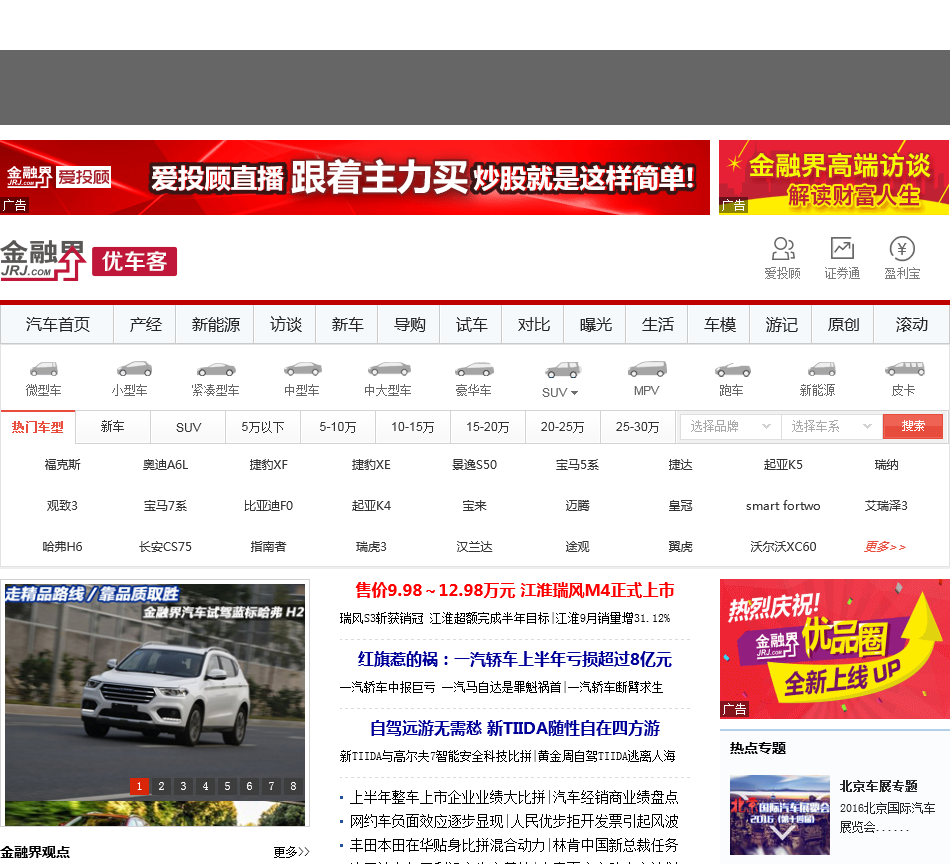
Task: Click the 宝马5系 car model link
Action: (577, 465)
